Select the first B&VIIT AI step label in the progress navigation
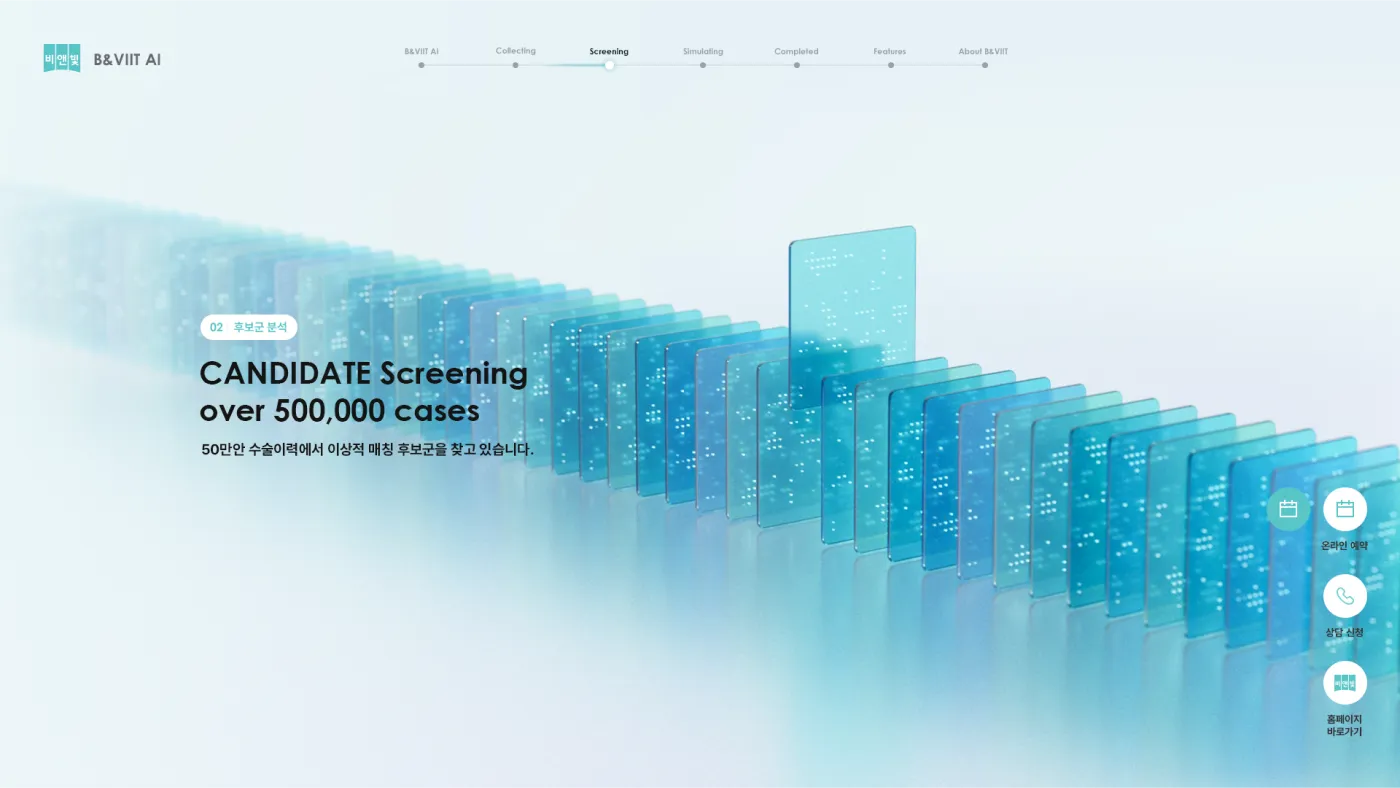Image resolution: width=1400 pixels, height=788 pixels. click(421, 51)
